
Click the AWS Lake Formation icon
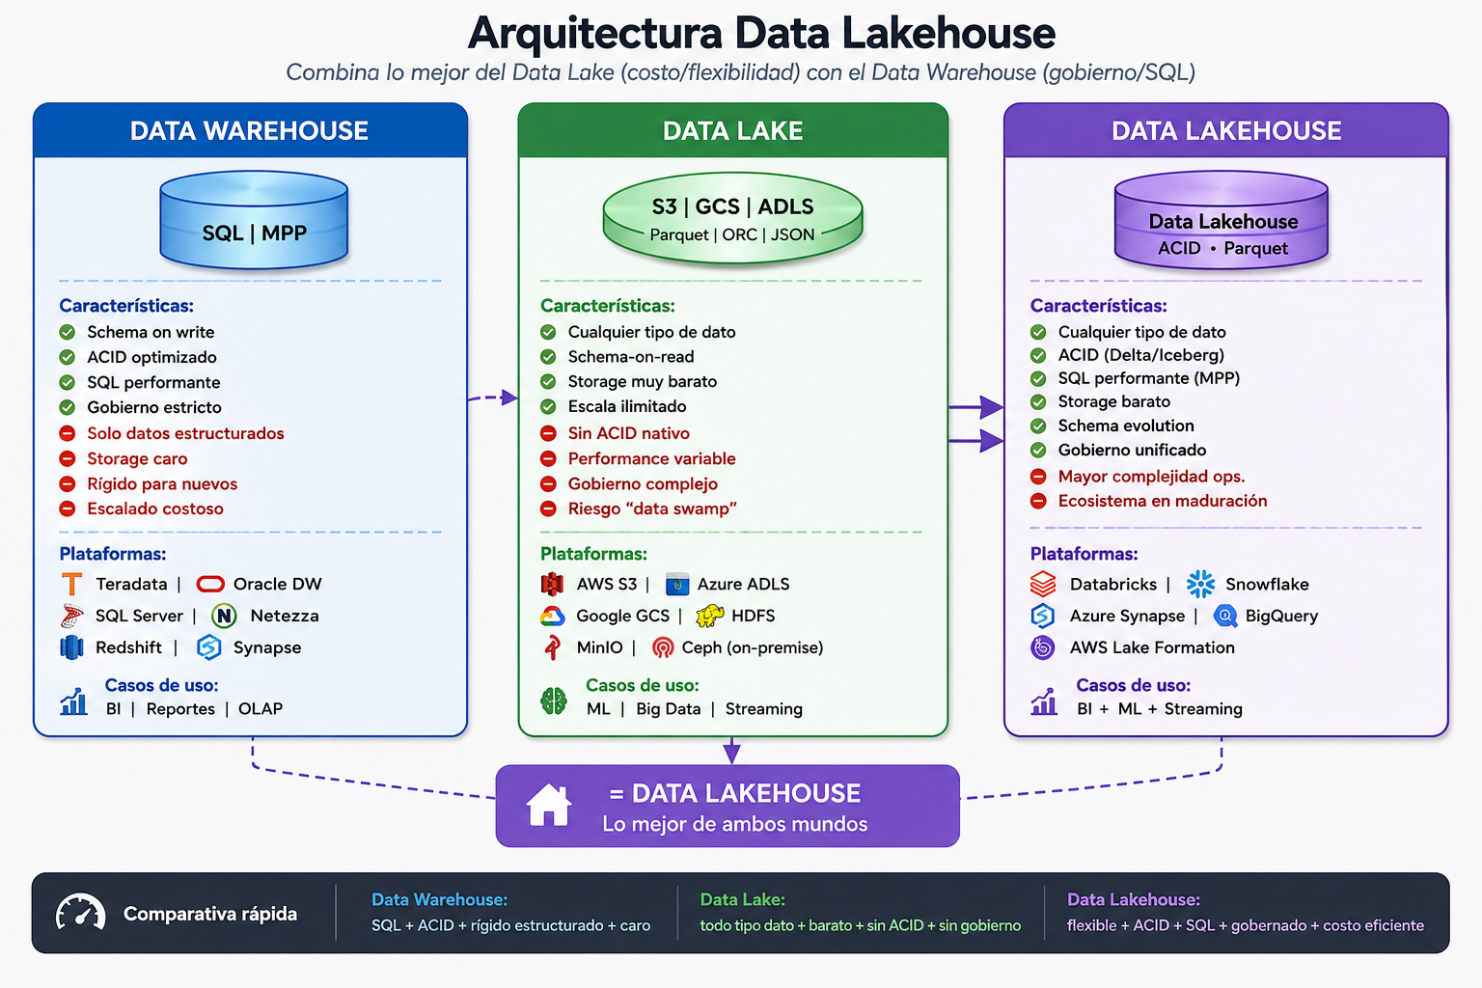point(1043,648)
